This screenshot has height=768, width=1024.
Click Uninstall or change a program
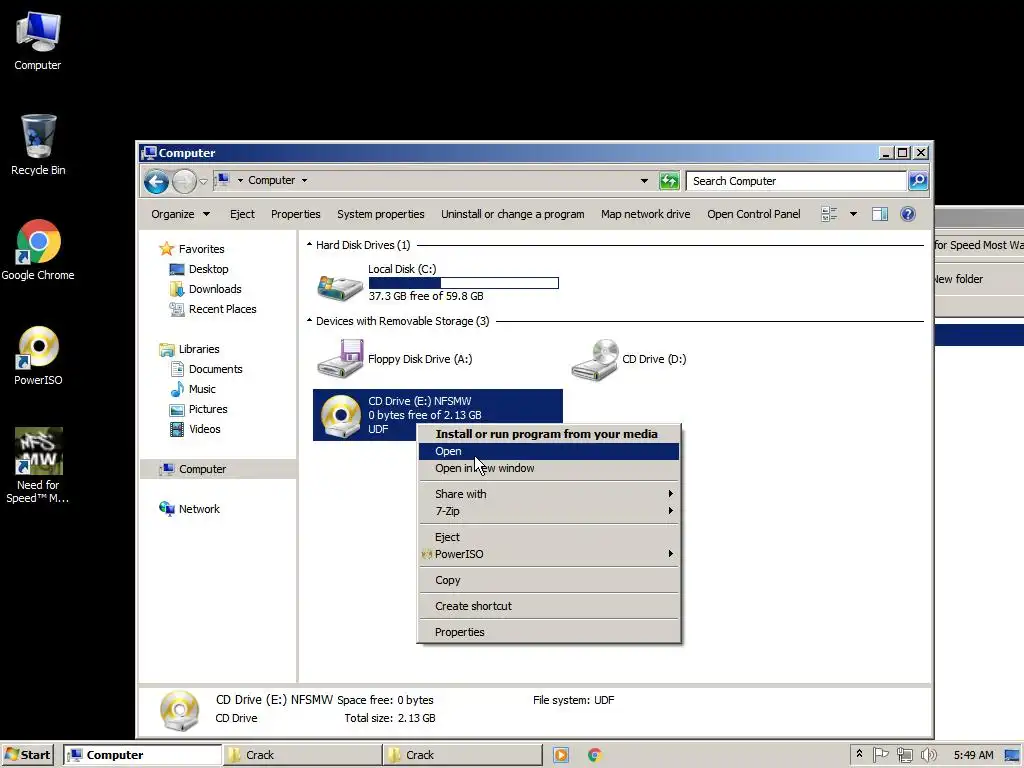pos(512,214)
